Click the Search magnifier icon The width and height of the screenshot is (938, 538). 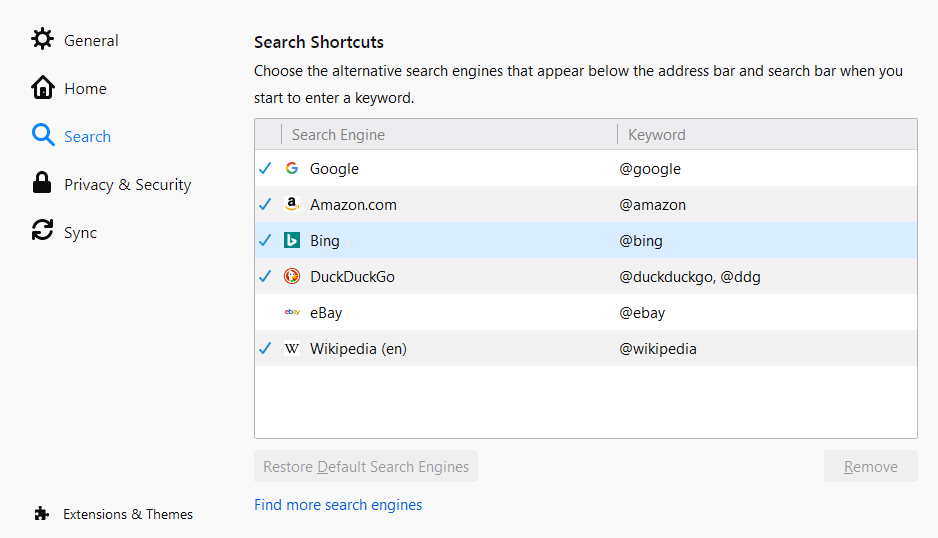43,135
